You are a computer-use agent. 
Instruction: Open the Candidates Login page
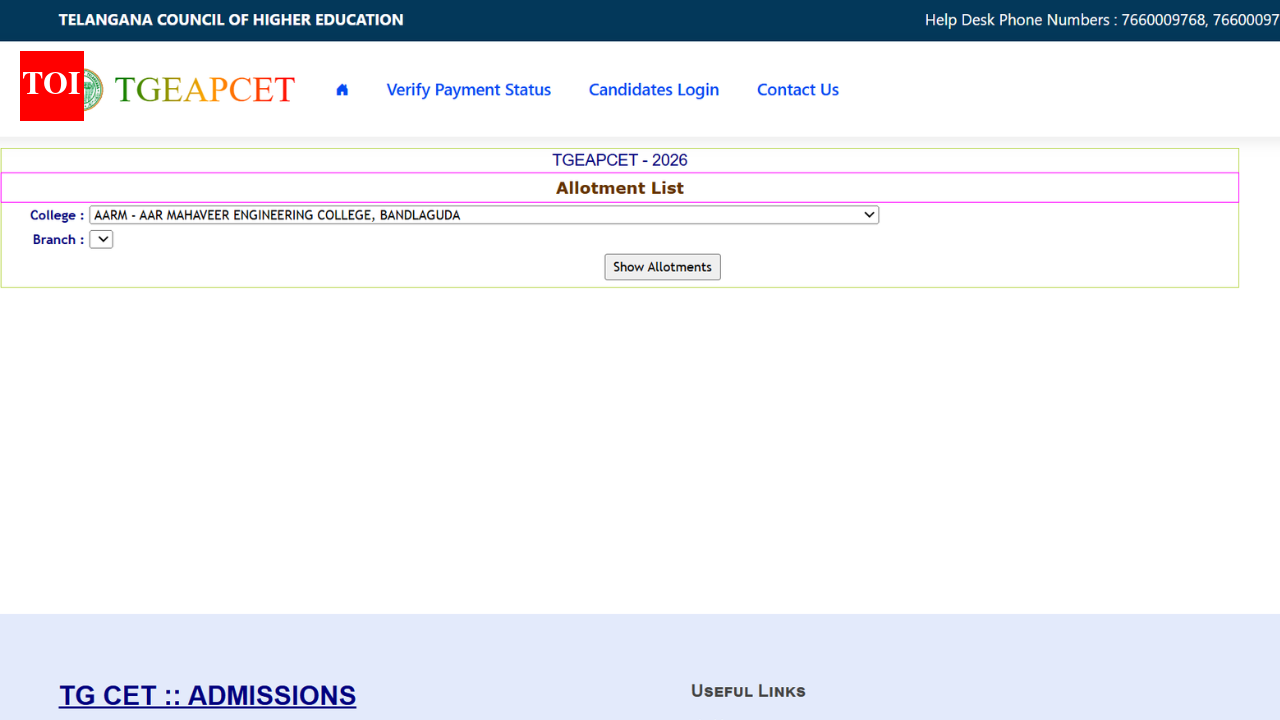654,90
